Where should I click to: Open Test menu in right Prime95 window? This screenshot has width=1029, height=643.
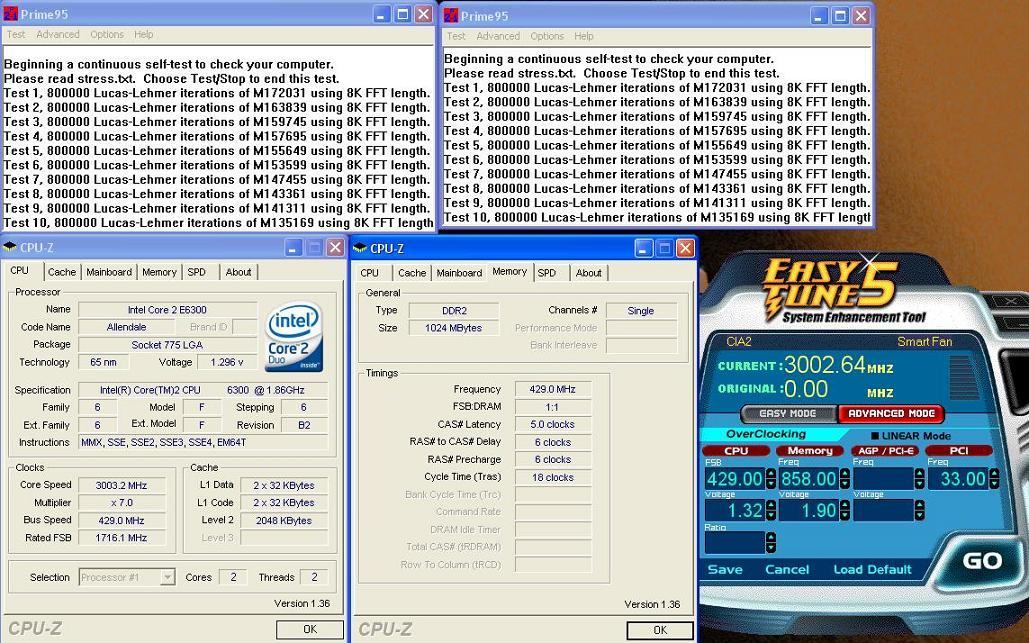point(456,36)
